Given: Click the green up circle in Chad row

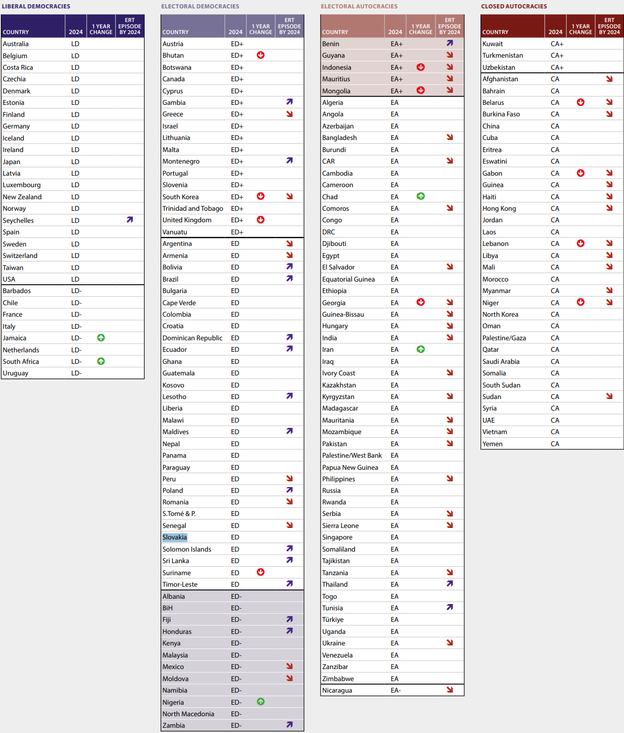Looking at the screenshot, I should 421,197.
